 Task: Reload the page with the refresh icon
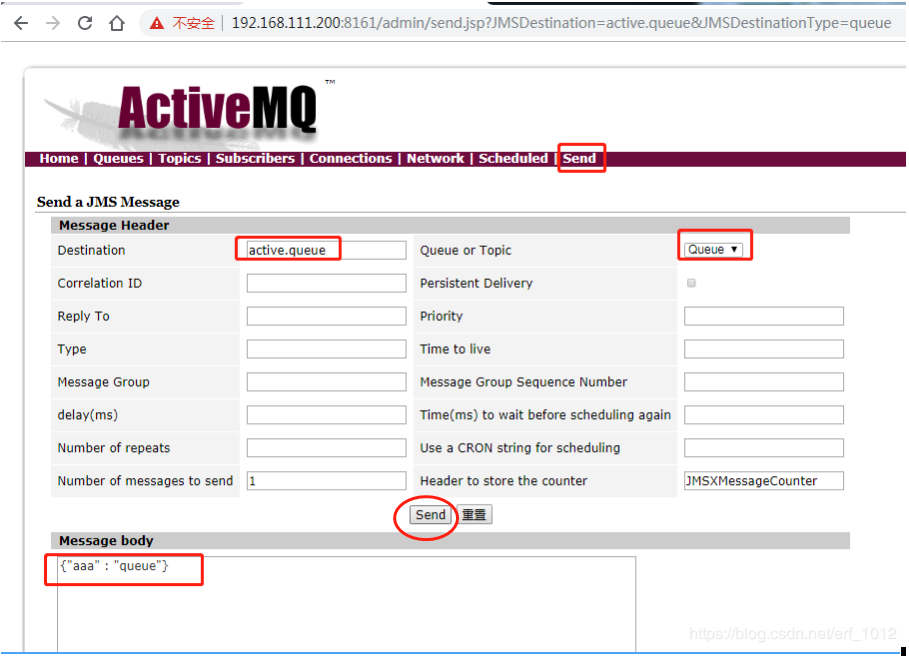[x=85, y=23]
